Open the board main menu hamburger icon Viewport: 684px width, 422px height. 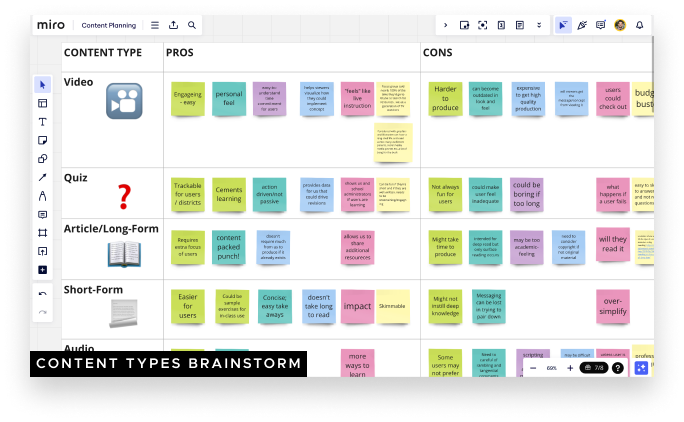pyautogui.click(x=155, y=25)
